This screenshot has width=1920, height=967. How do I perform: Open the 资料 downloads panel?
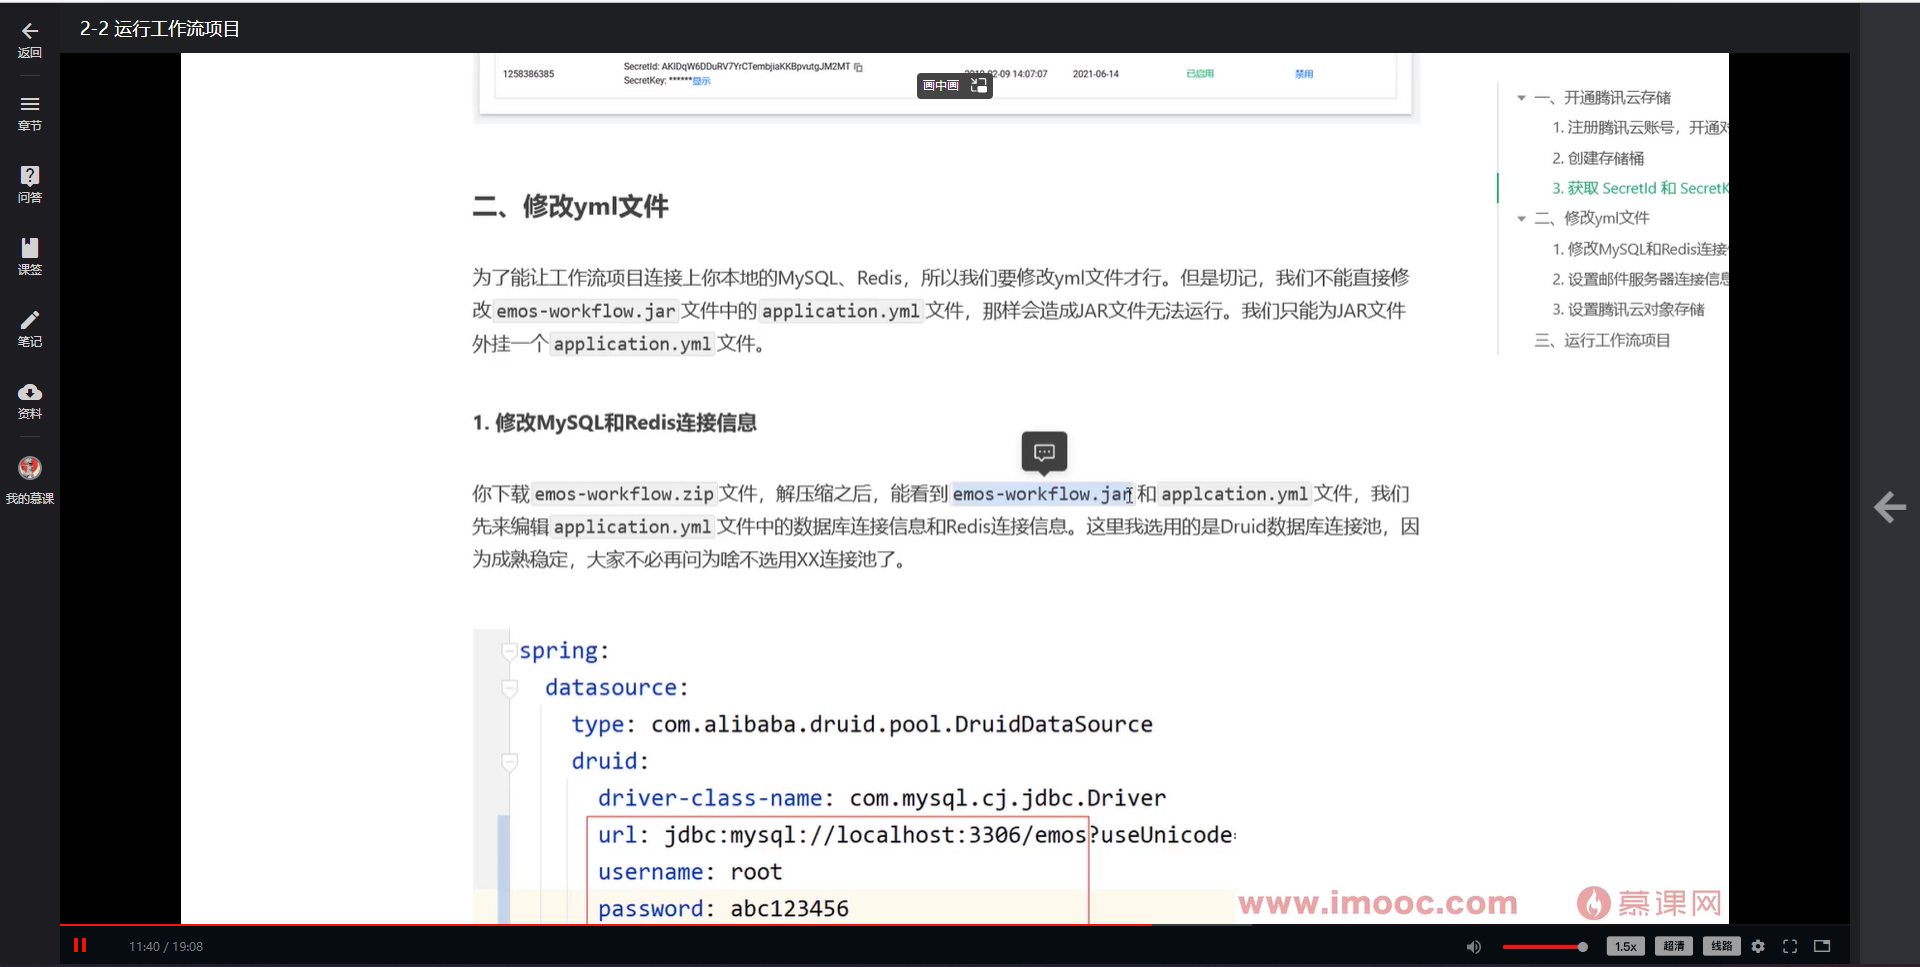point(30,401)
